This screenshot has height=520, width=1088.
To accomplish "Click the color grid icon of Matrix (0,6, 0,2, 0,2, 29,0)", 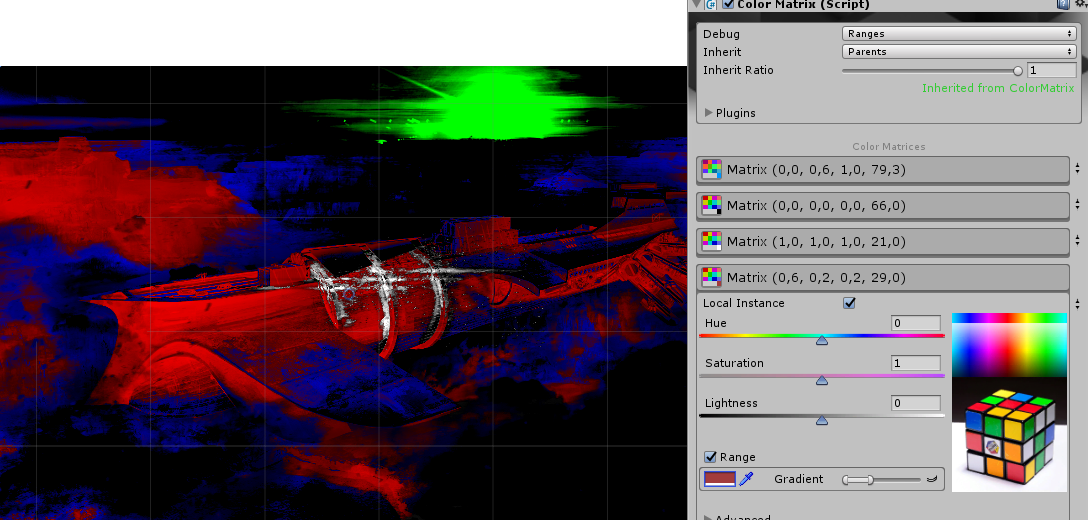I will [711, 278].
